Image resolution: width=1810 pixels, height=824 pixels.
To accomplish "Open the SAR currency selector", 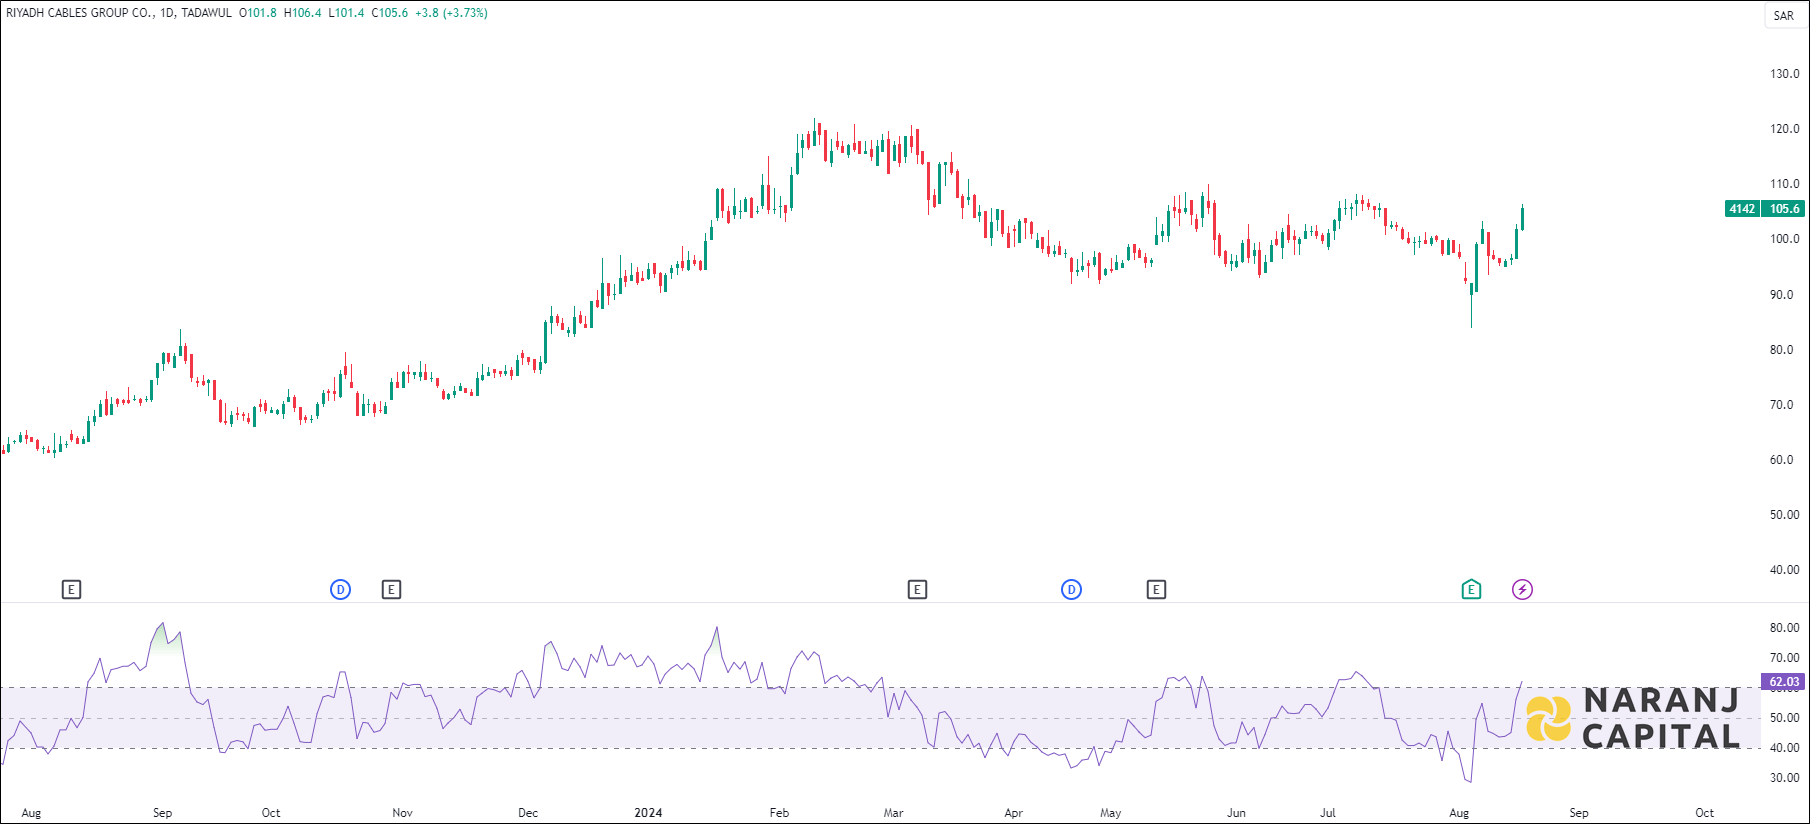I will click(1784, 15).
